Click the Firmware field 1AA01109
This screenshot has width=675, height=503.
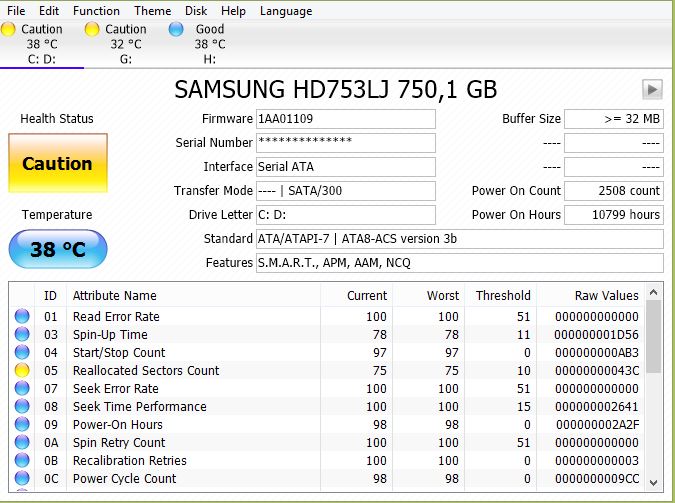point(346,119)
